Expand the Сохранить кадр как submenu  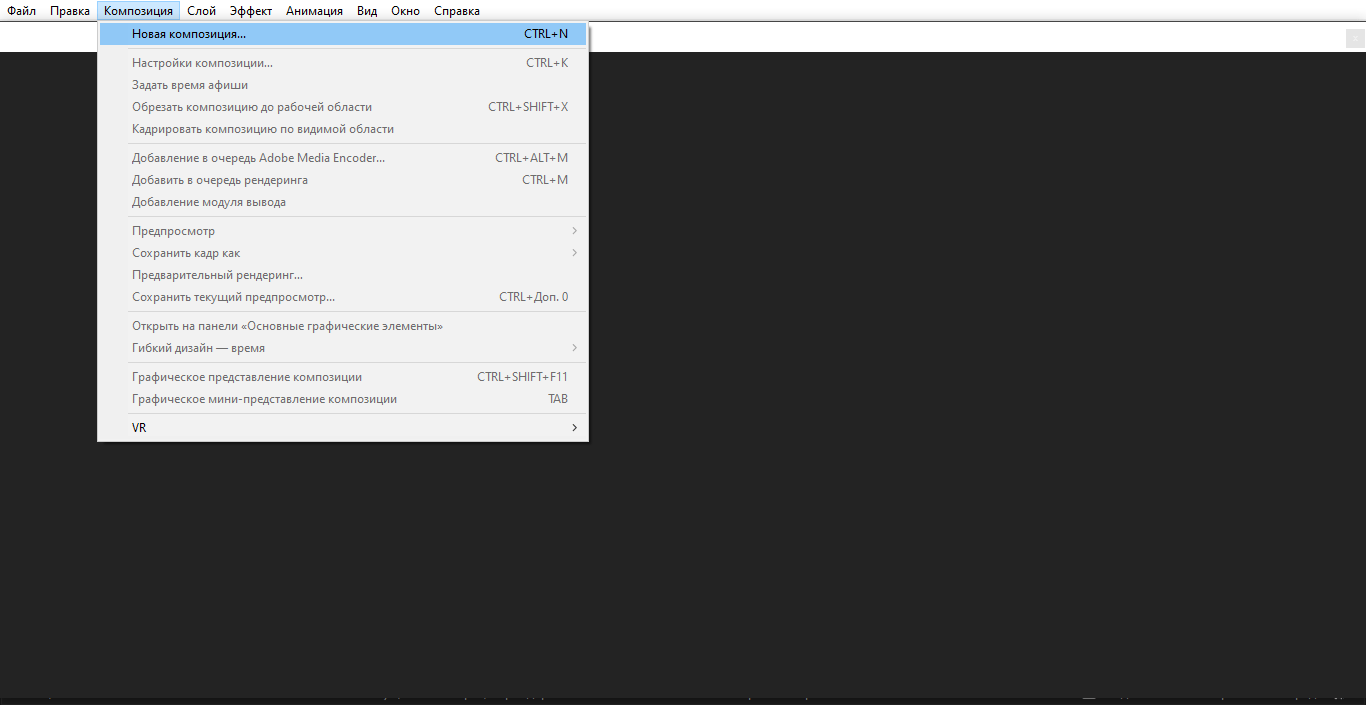[x=343, y=253]
